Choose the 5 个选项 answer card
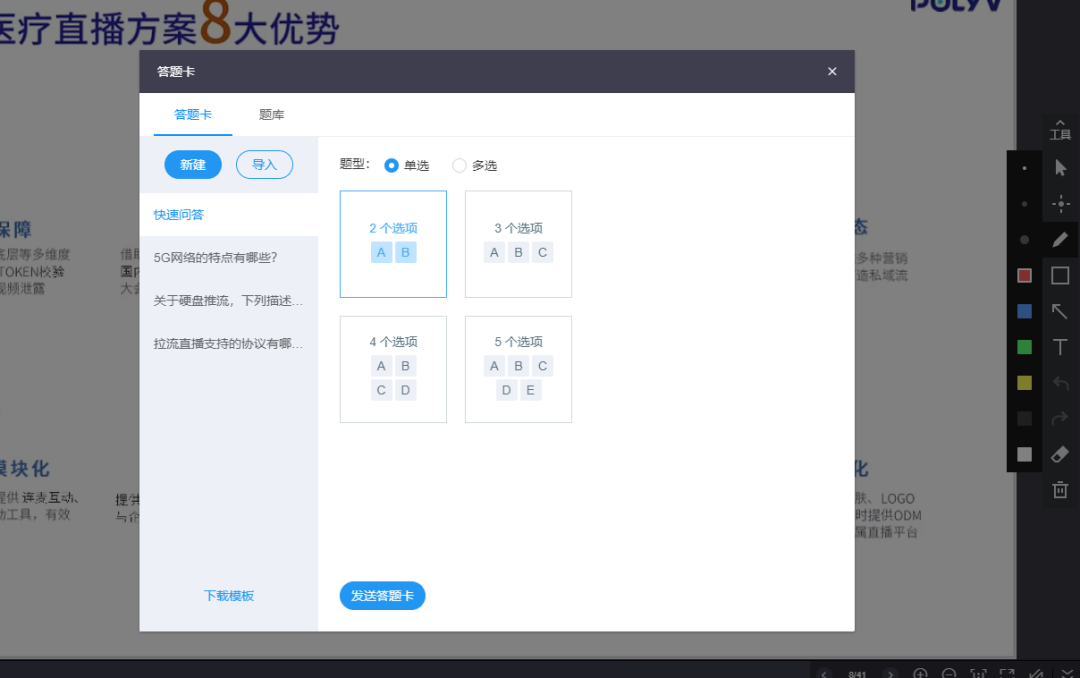 coord(518,369)
